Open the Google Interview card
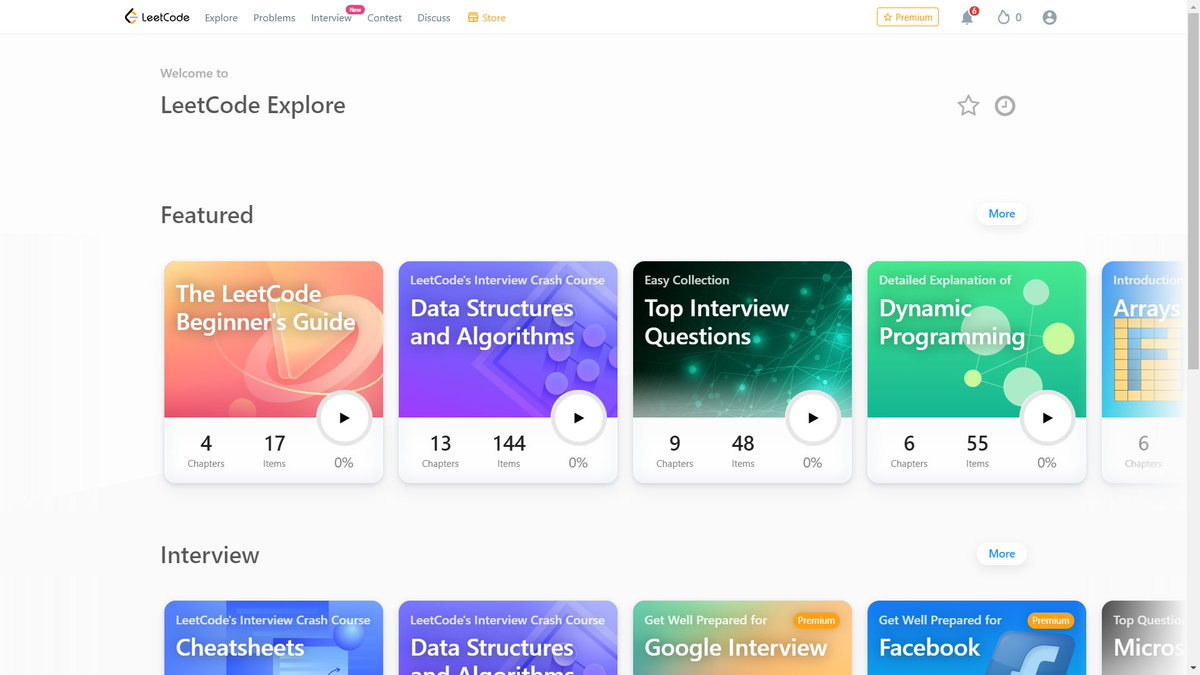 click(x=742, y=638)
